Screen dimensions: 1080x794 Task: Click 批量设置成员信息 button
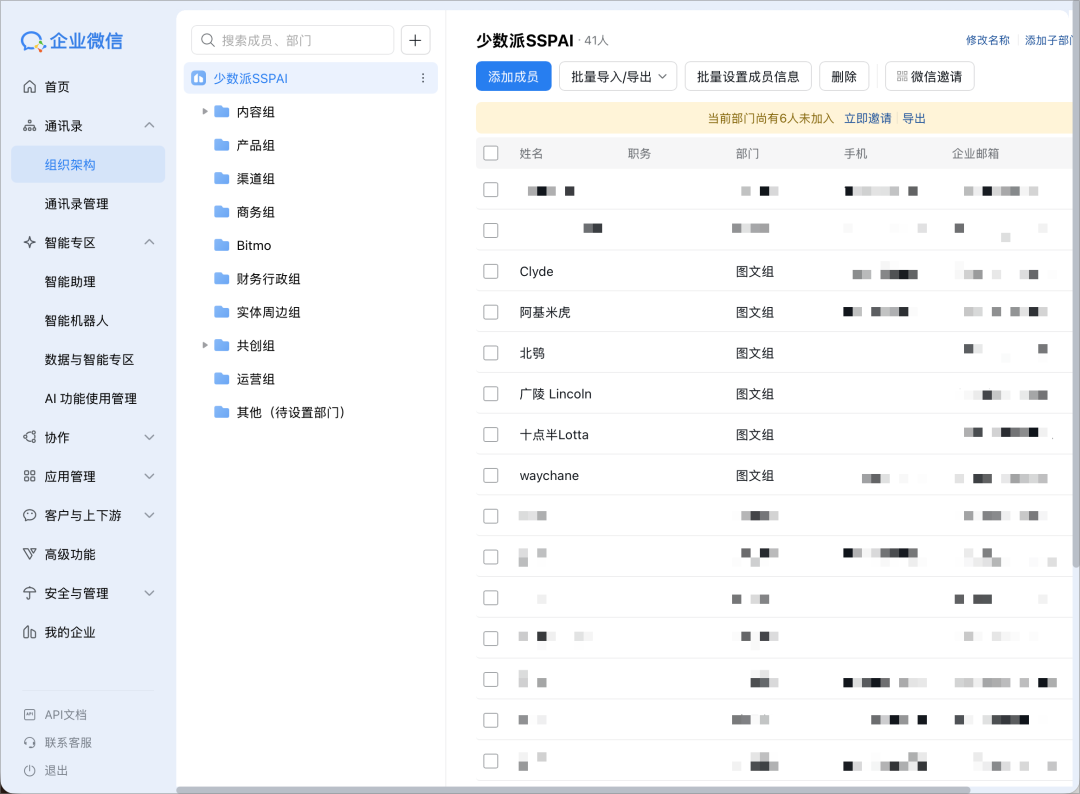tap(748, 76)
